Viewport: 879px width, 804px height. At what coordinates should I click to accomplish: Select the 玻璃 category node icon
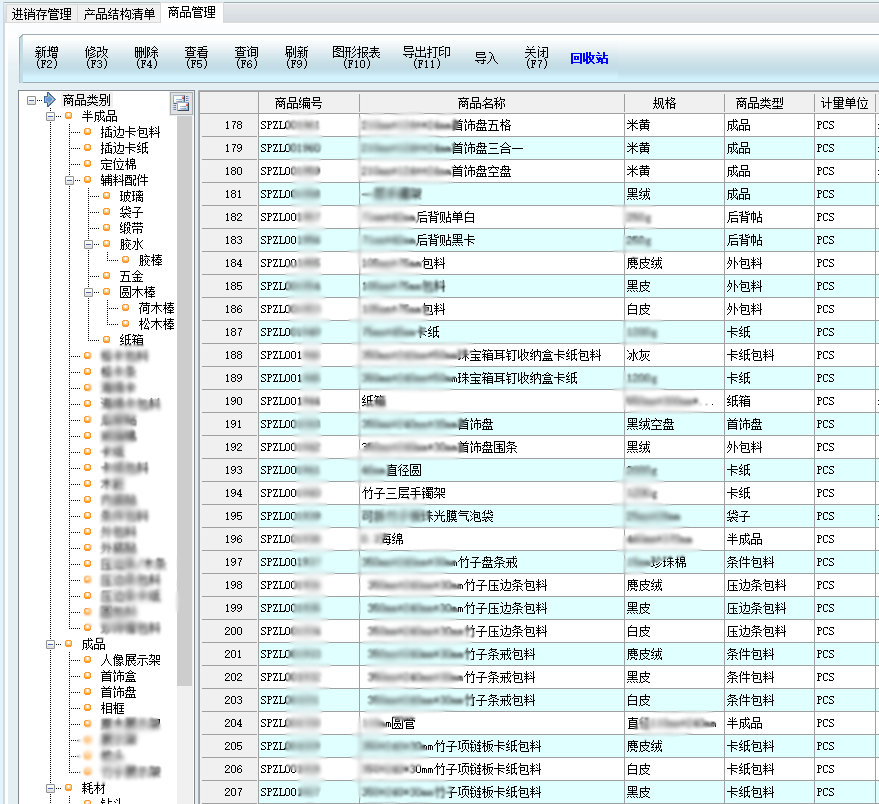coord(107,196)
